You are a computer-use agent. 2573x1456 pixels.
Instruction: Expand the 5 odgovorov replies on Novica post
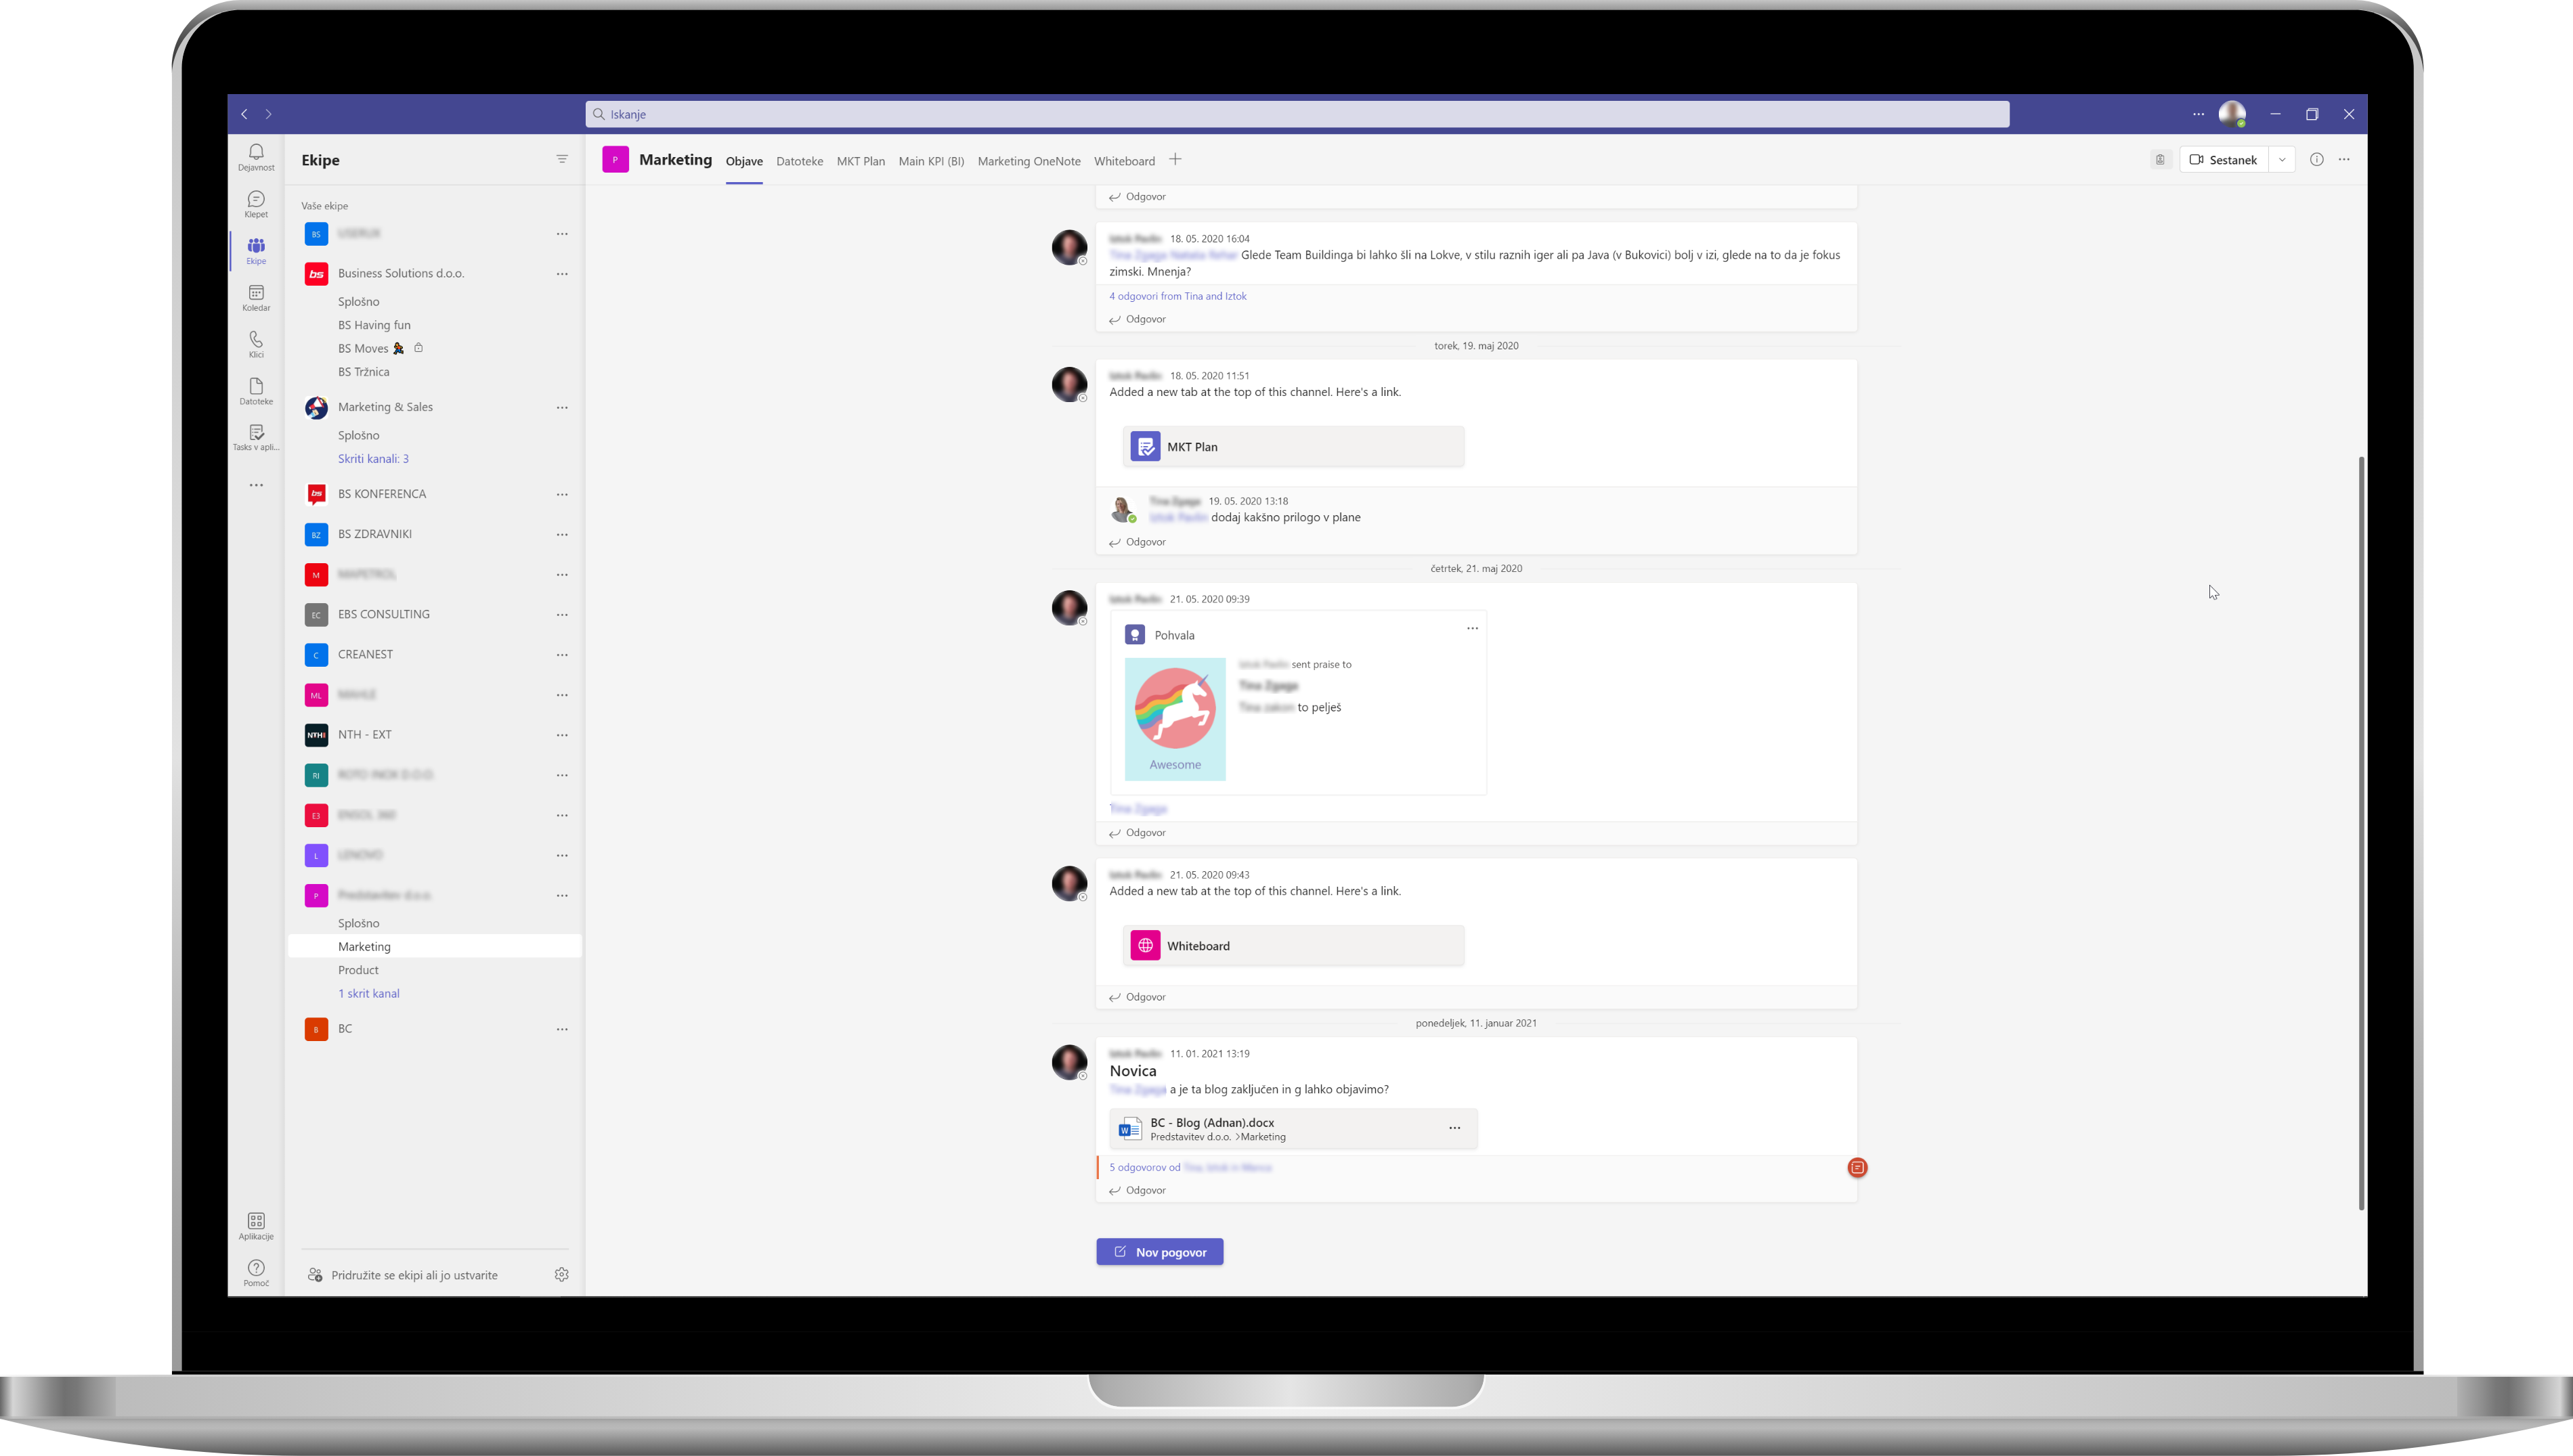(1144, 1167)
